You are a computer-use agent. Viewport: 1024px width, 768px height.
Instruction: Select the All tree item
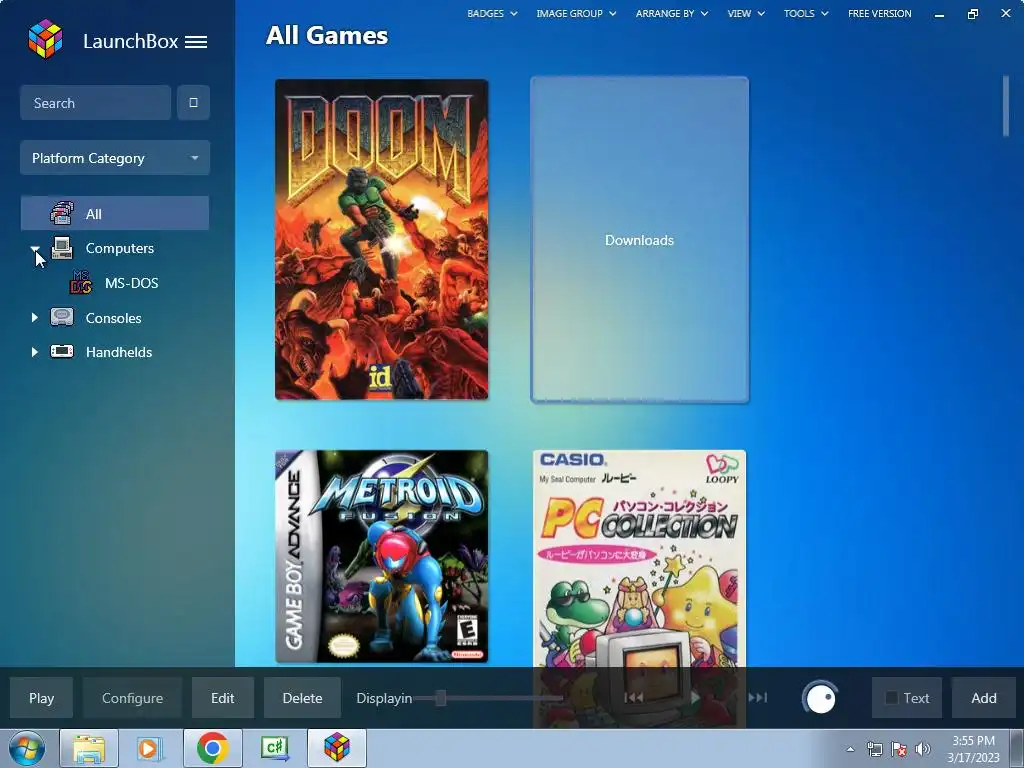click(115, 214)
